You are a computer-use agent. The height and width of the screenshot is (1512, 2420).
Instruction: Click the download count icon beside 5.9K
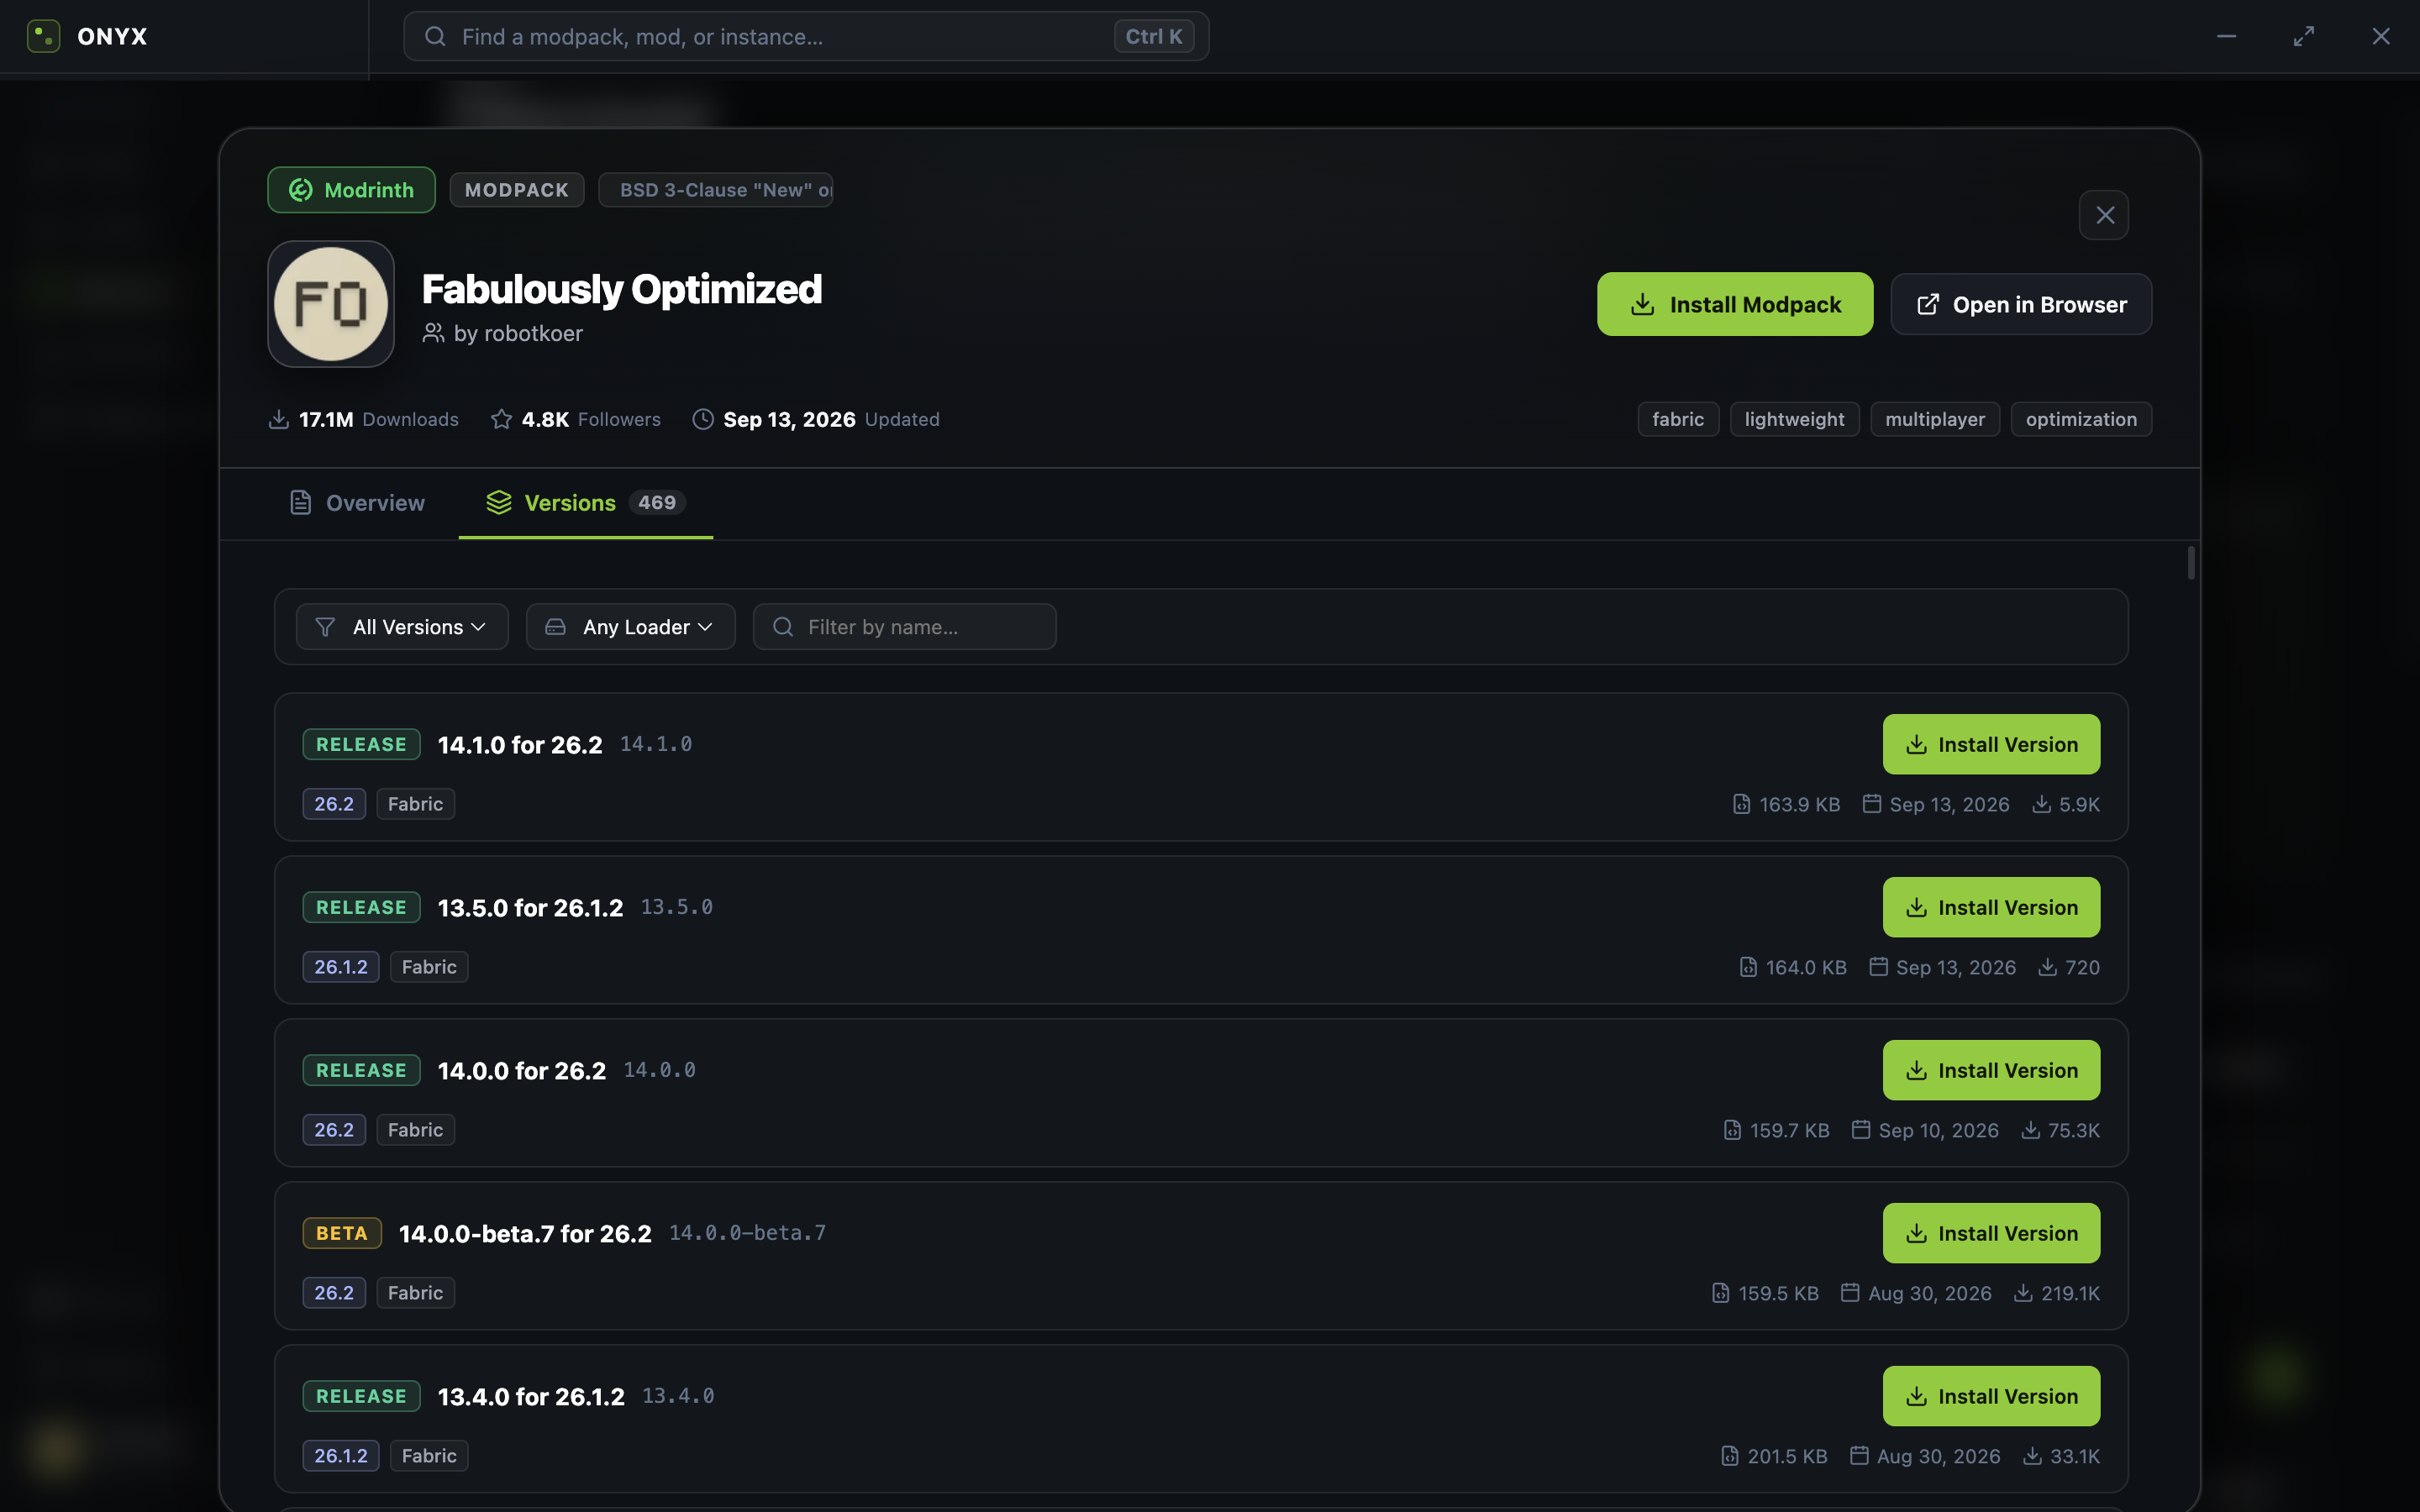[2041, 804]
